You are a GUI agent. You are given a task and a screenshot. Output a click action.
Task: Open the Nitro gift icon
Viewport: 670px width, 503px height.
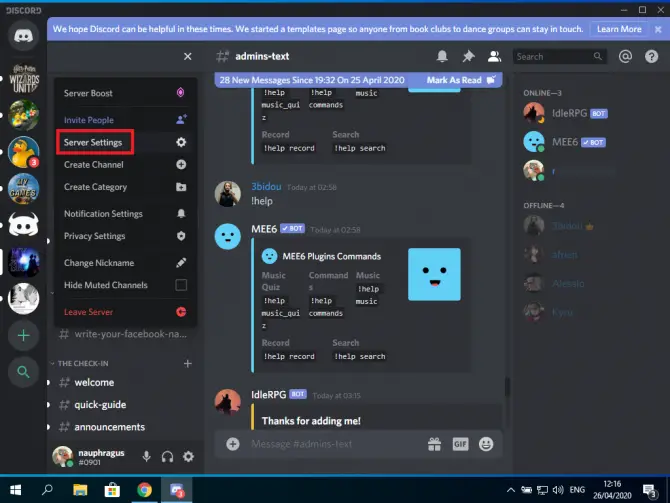pos(435,444)
